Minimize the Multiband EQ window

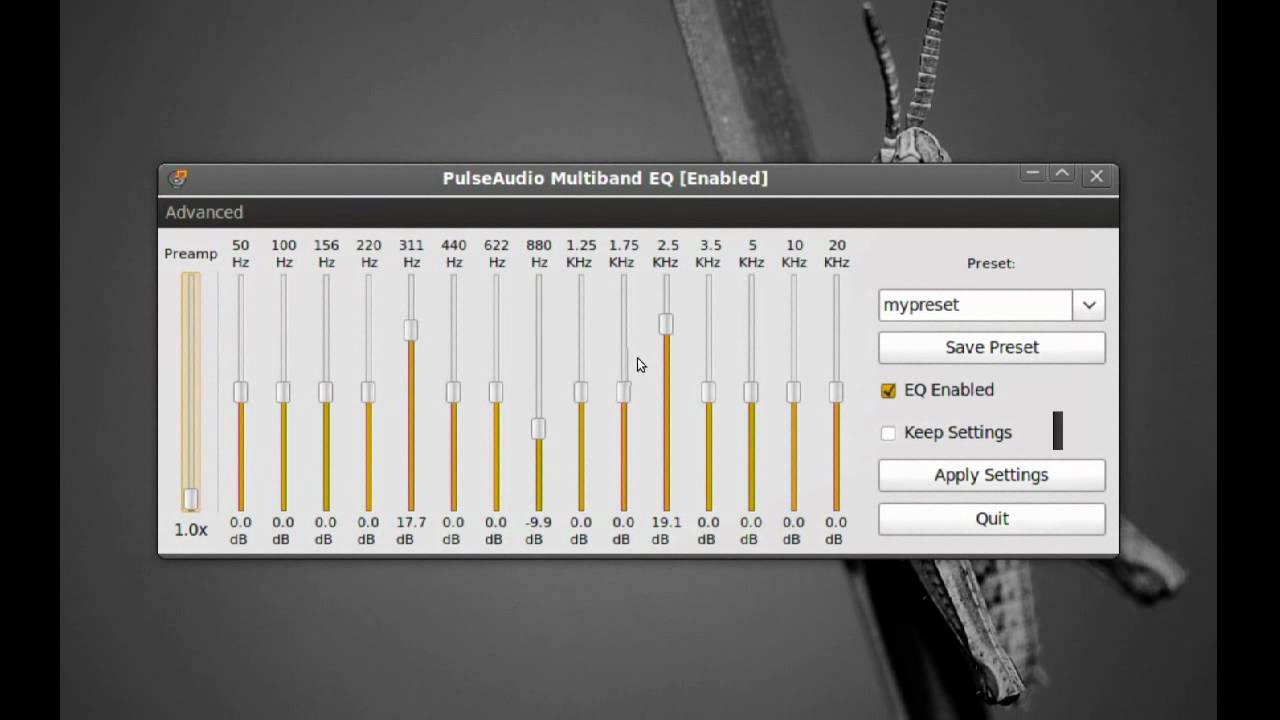(x=1033, y=175)
